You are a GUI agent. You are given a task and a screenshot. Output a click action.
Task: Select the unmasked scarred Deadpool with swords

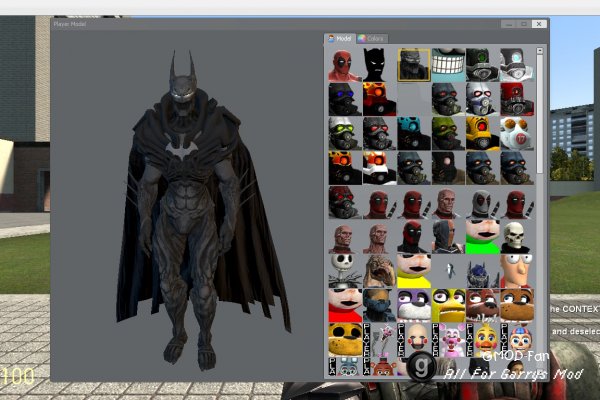(x=448, y=203)
